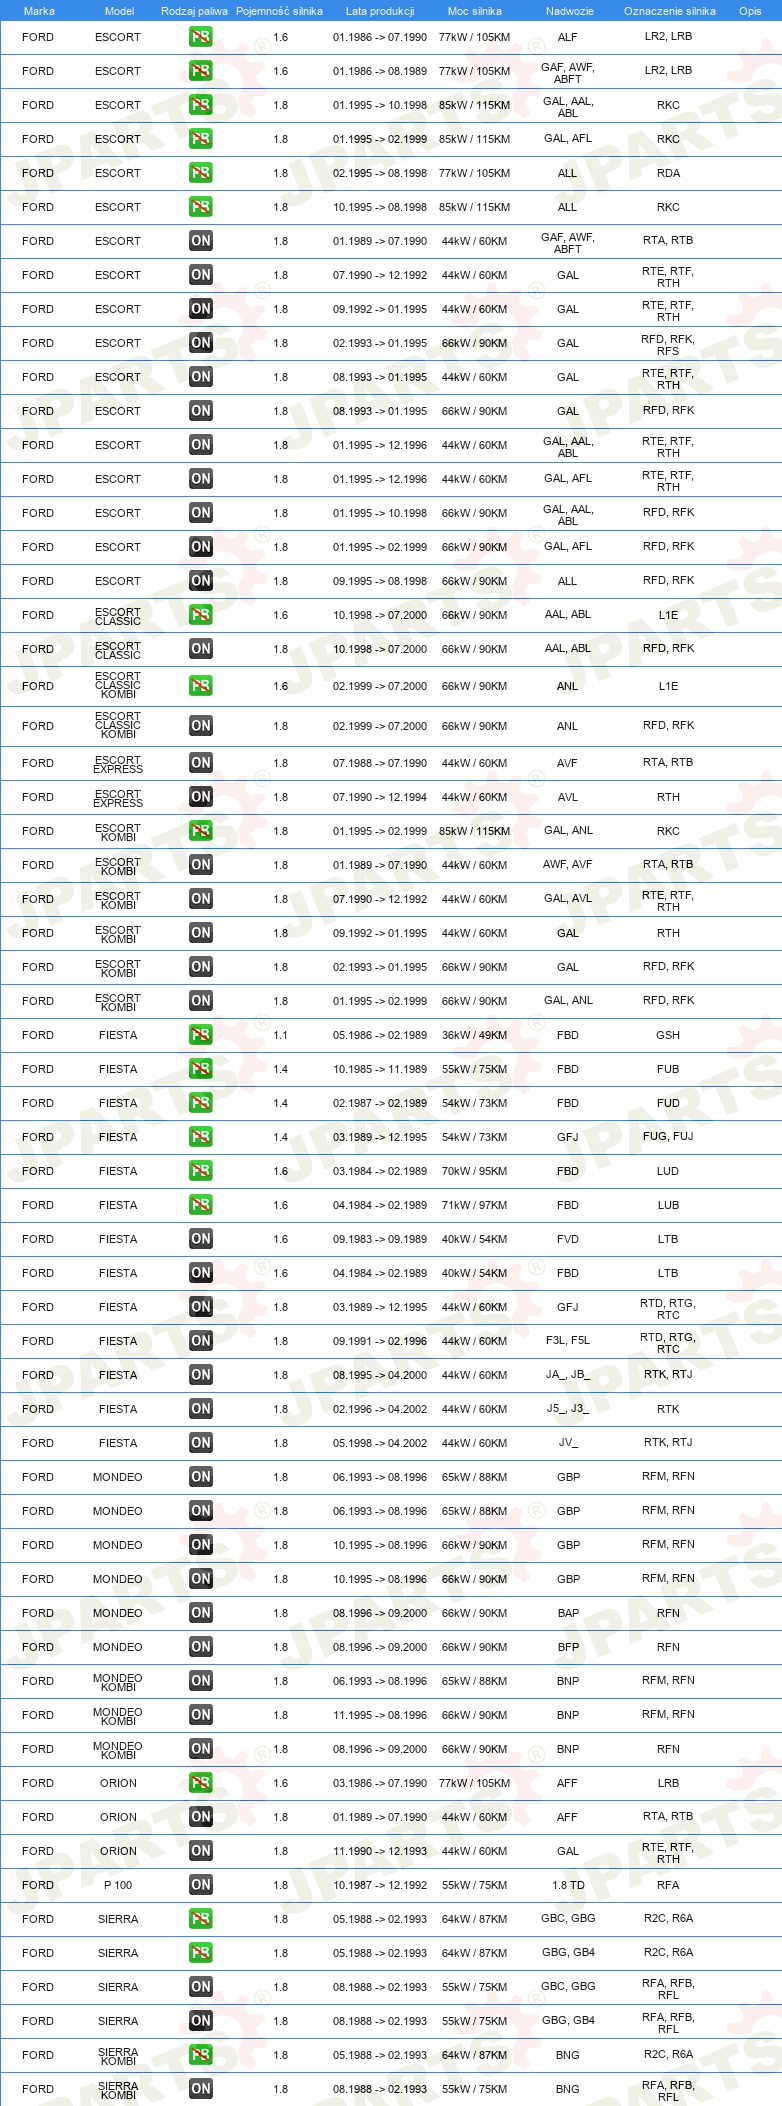Image resolution: width=782 pixels, height=2106 pixels.
Task: Click the Moc silnika column header
Action: click(x=475, y=11)
